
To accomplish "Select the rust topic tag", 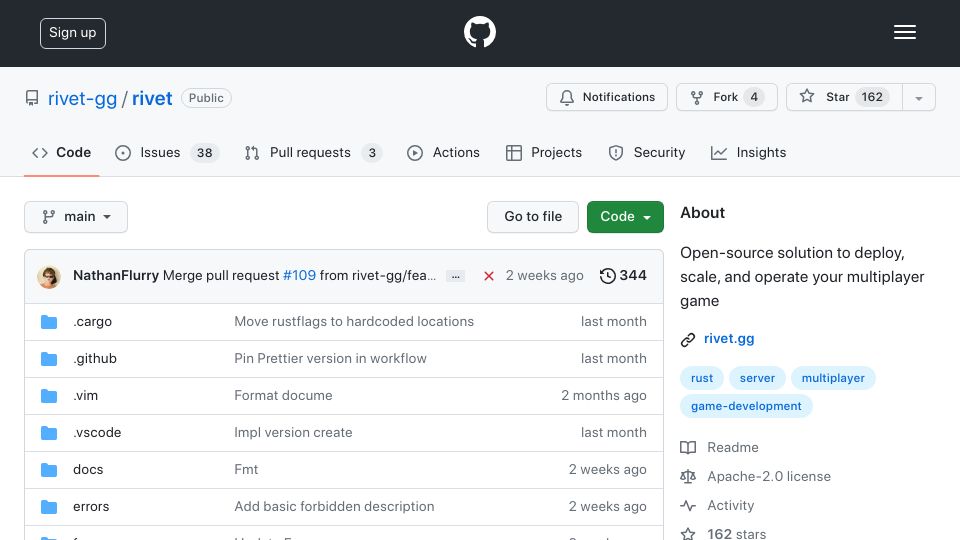I will pyautogui.click(x=702, y=378).
